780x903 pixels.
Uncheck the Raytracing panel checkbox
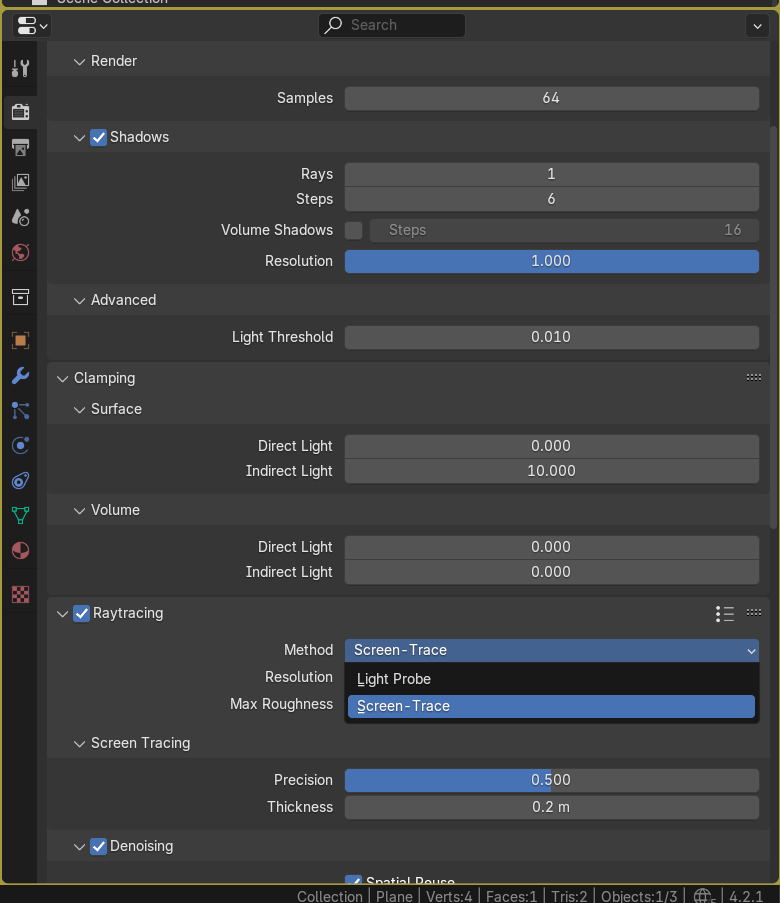[82, 613]
